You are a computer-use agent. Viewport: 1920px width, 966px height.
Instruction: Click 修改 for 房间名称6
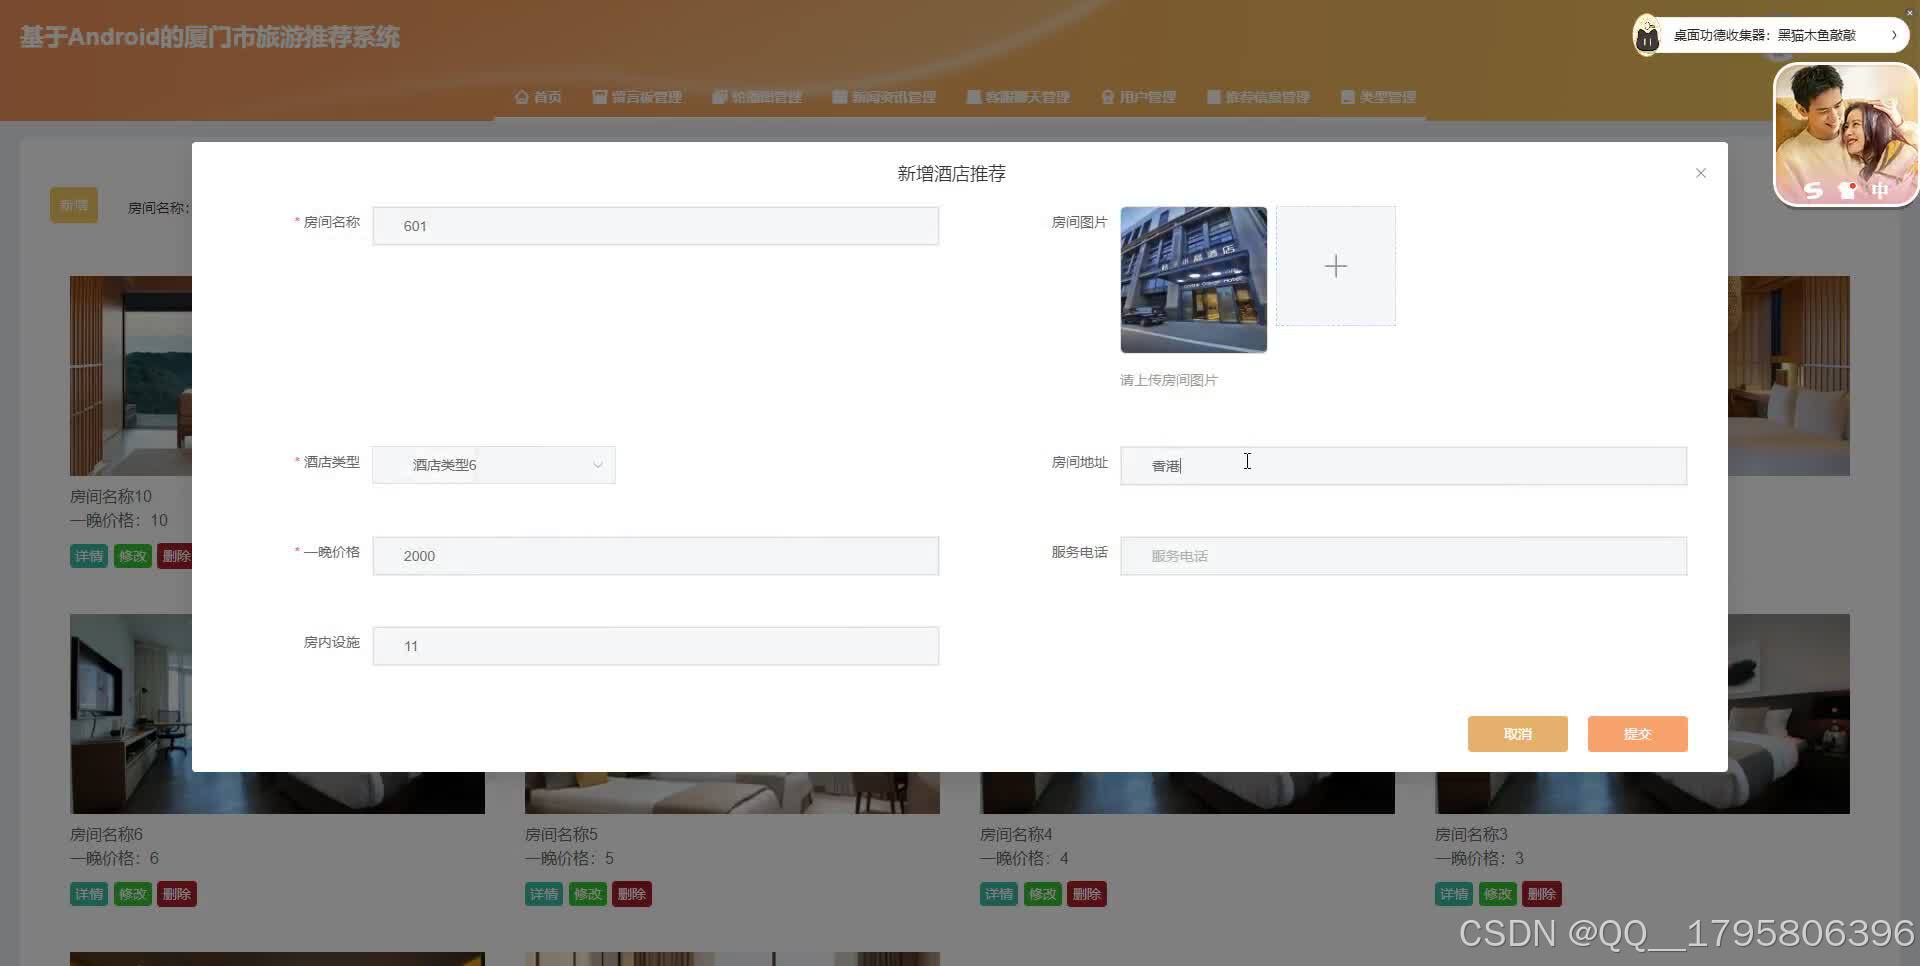[133, 894]
